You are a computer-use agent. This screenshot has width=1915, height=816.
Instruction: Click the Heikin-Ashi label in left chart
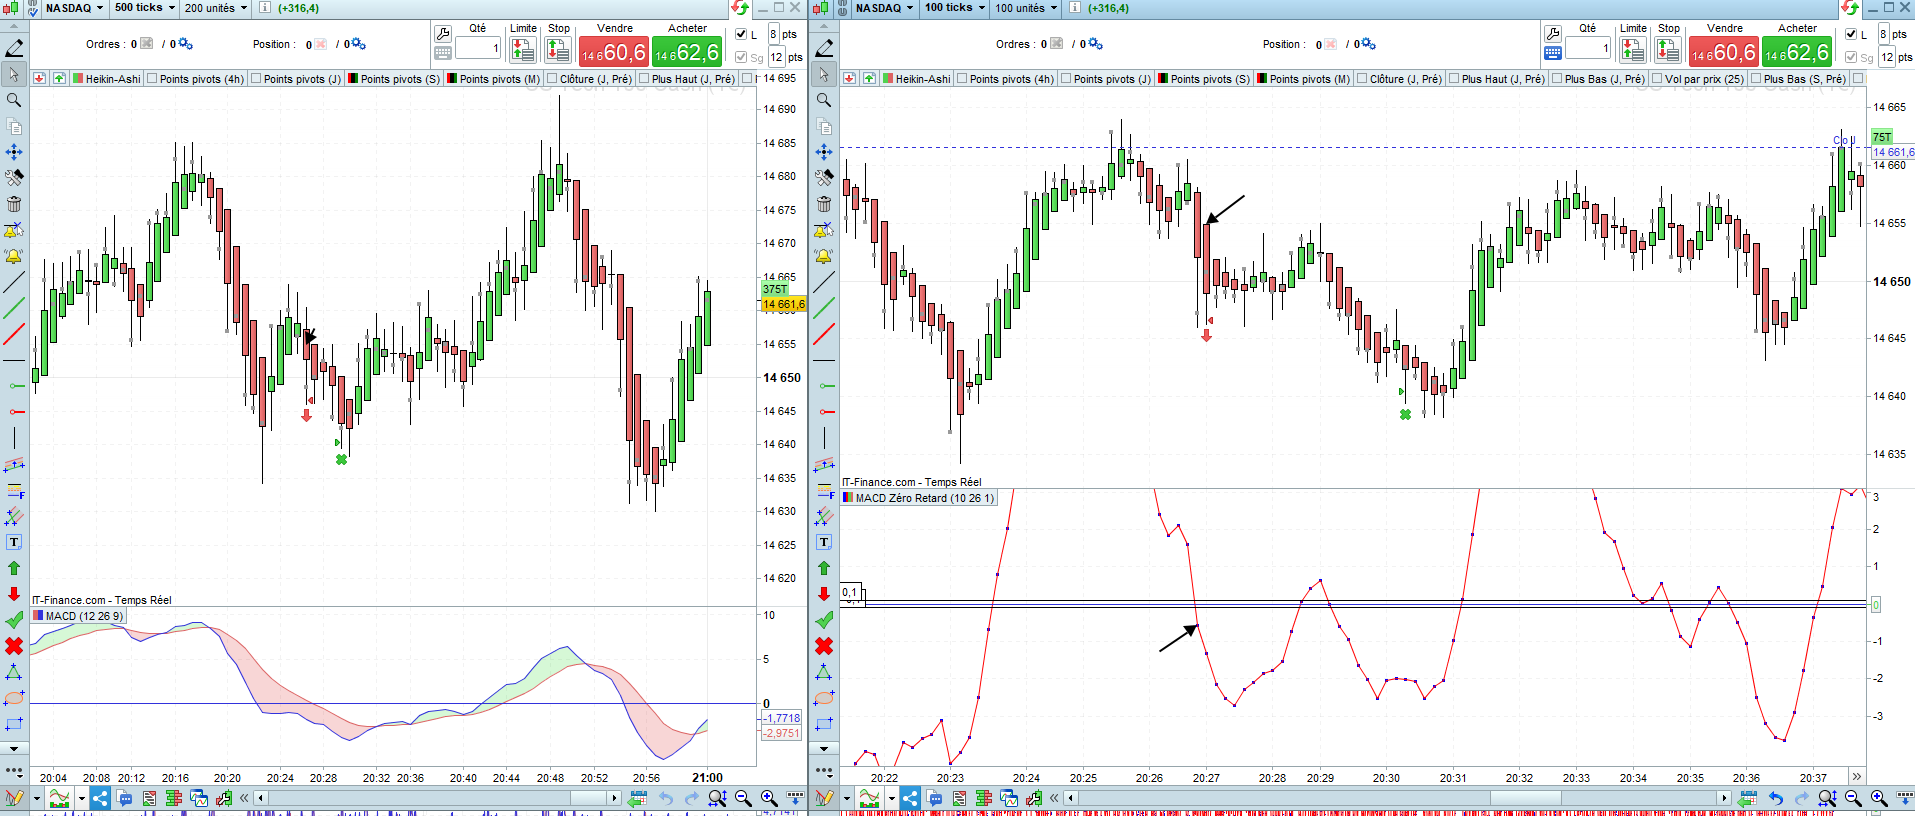(x=113, y=79)
